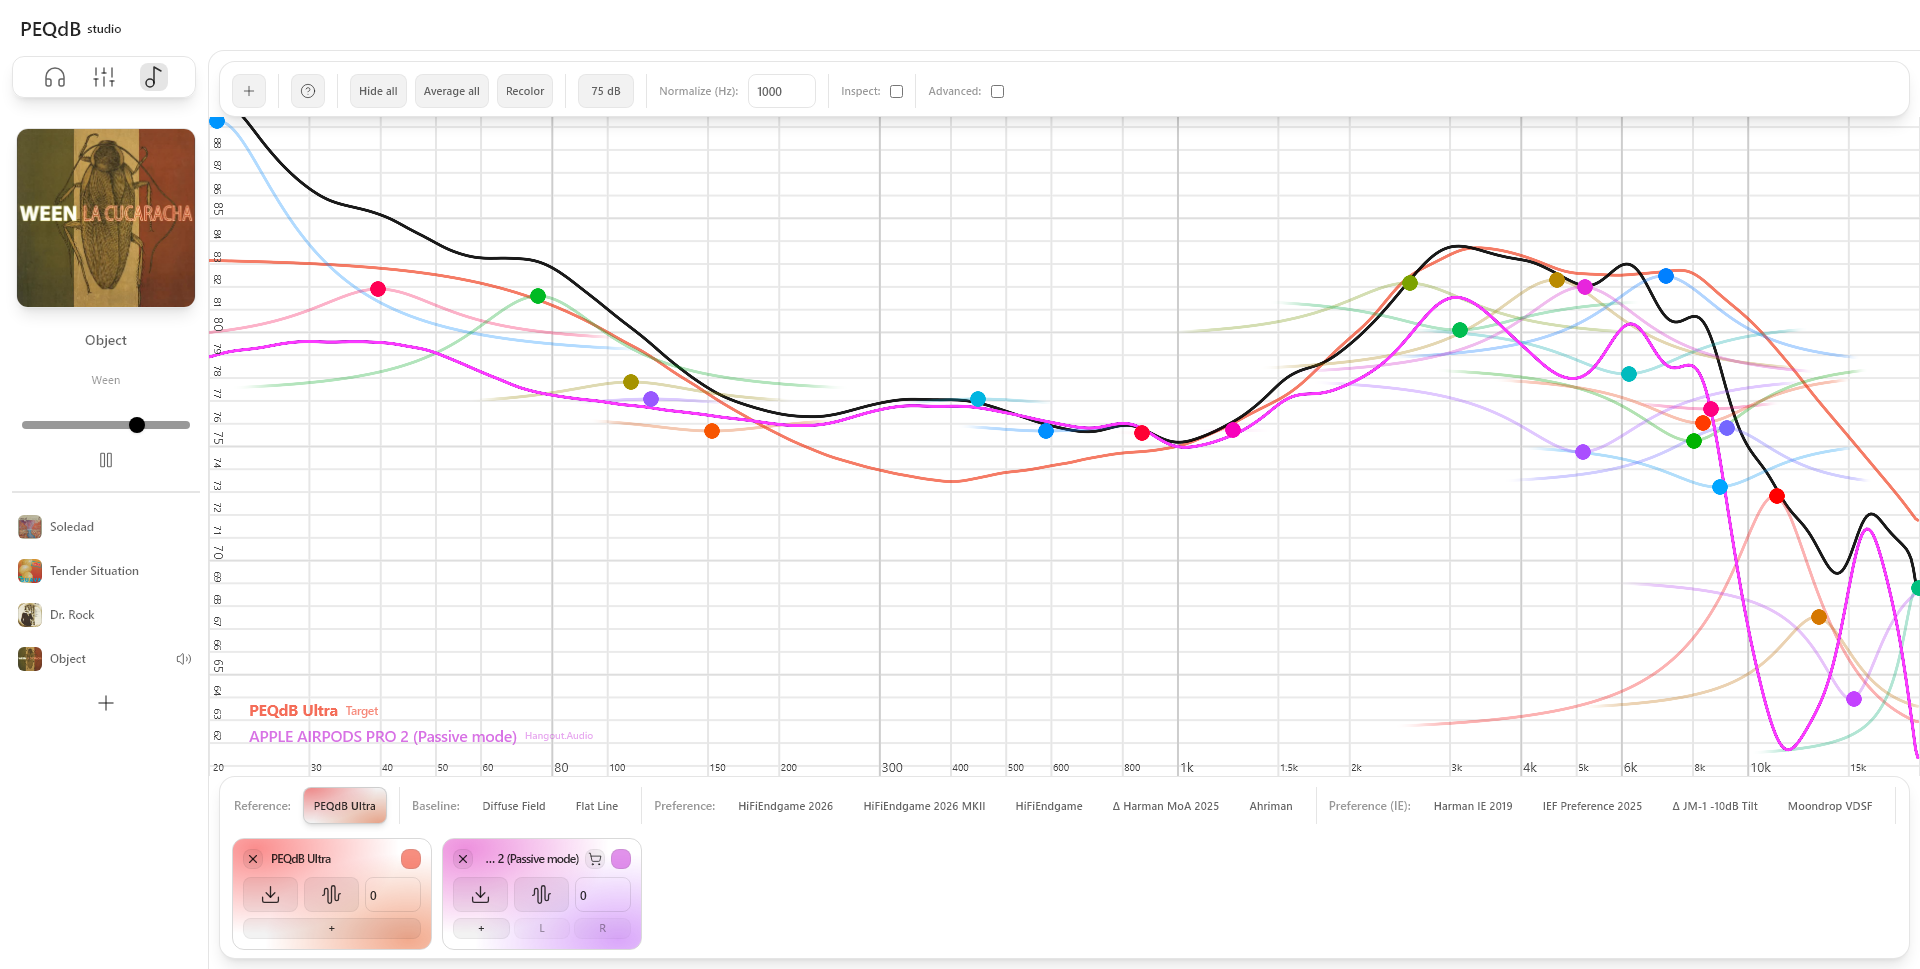
Task: Click the plus button in the graph toolbar
Action: point(249,91)
